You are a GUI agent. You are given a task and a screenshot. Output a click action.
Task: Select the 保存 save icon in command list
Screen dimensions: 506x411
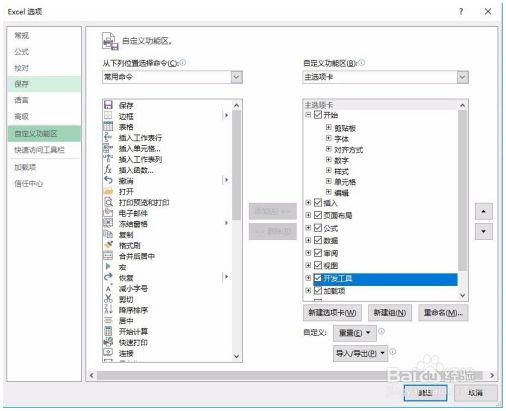pos(108,105)
